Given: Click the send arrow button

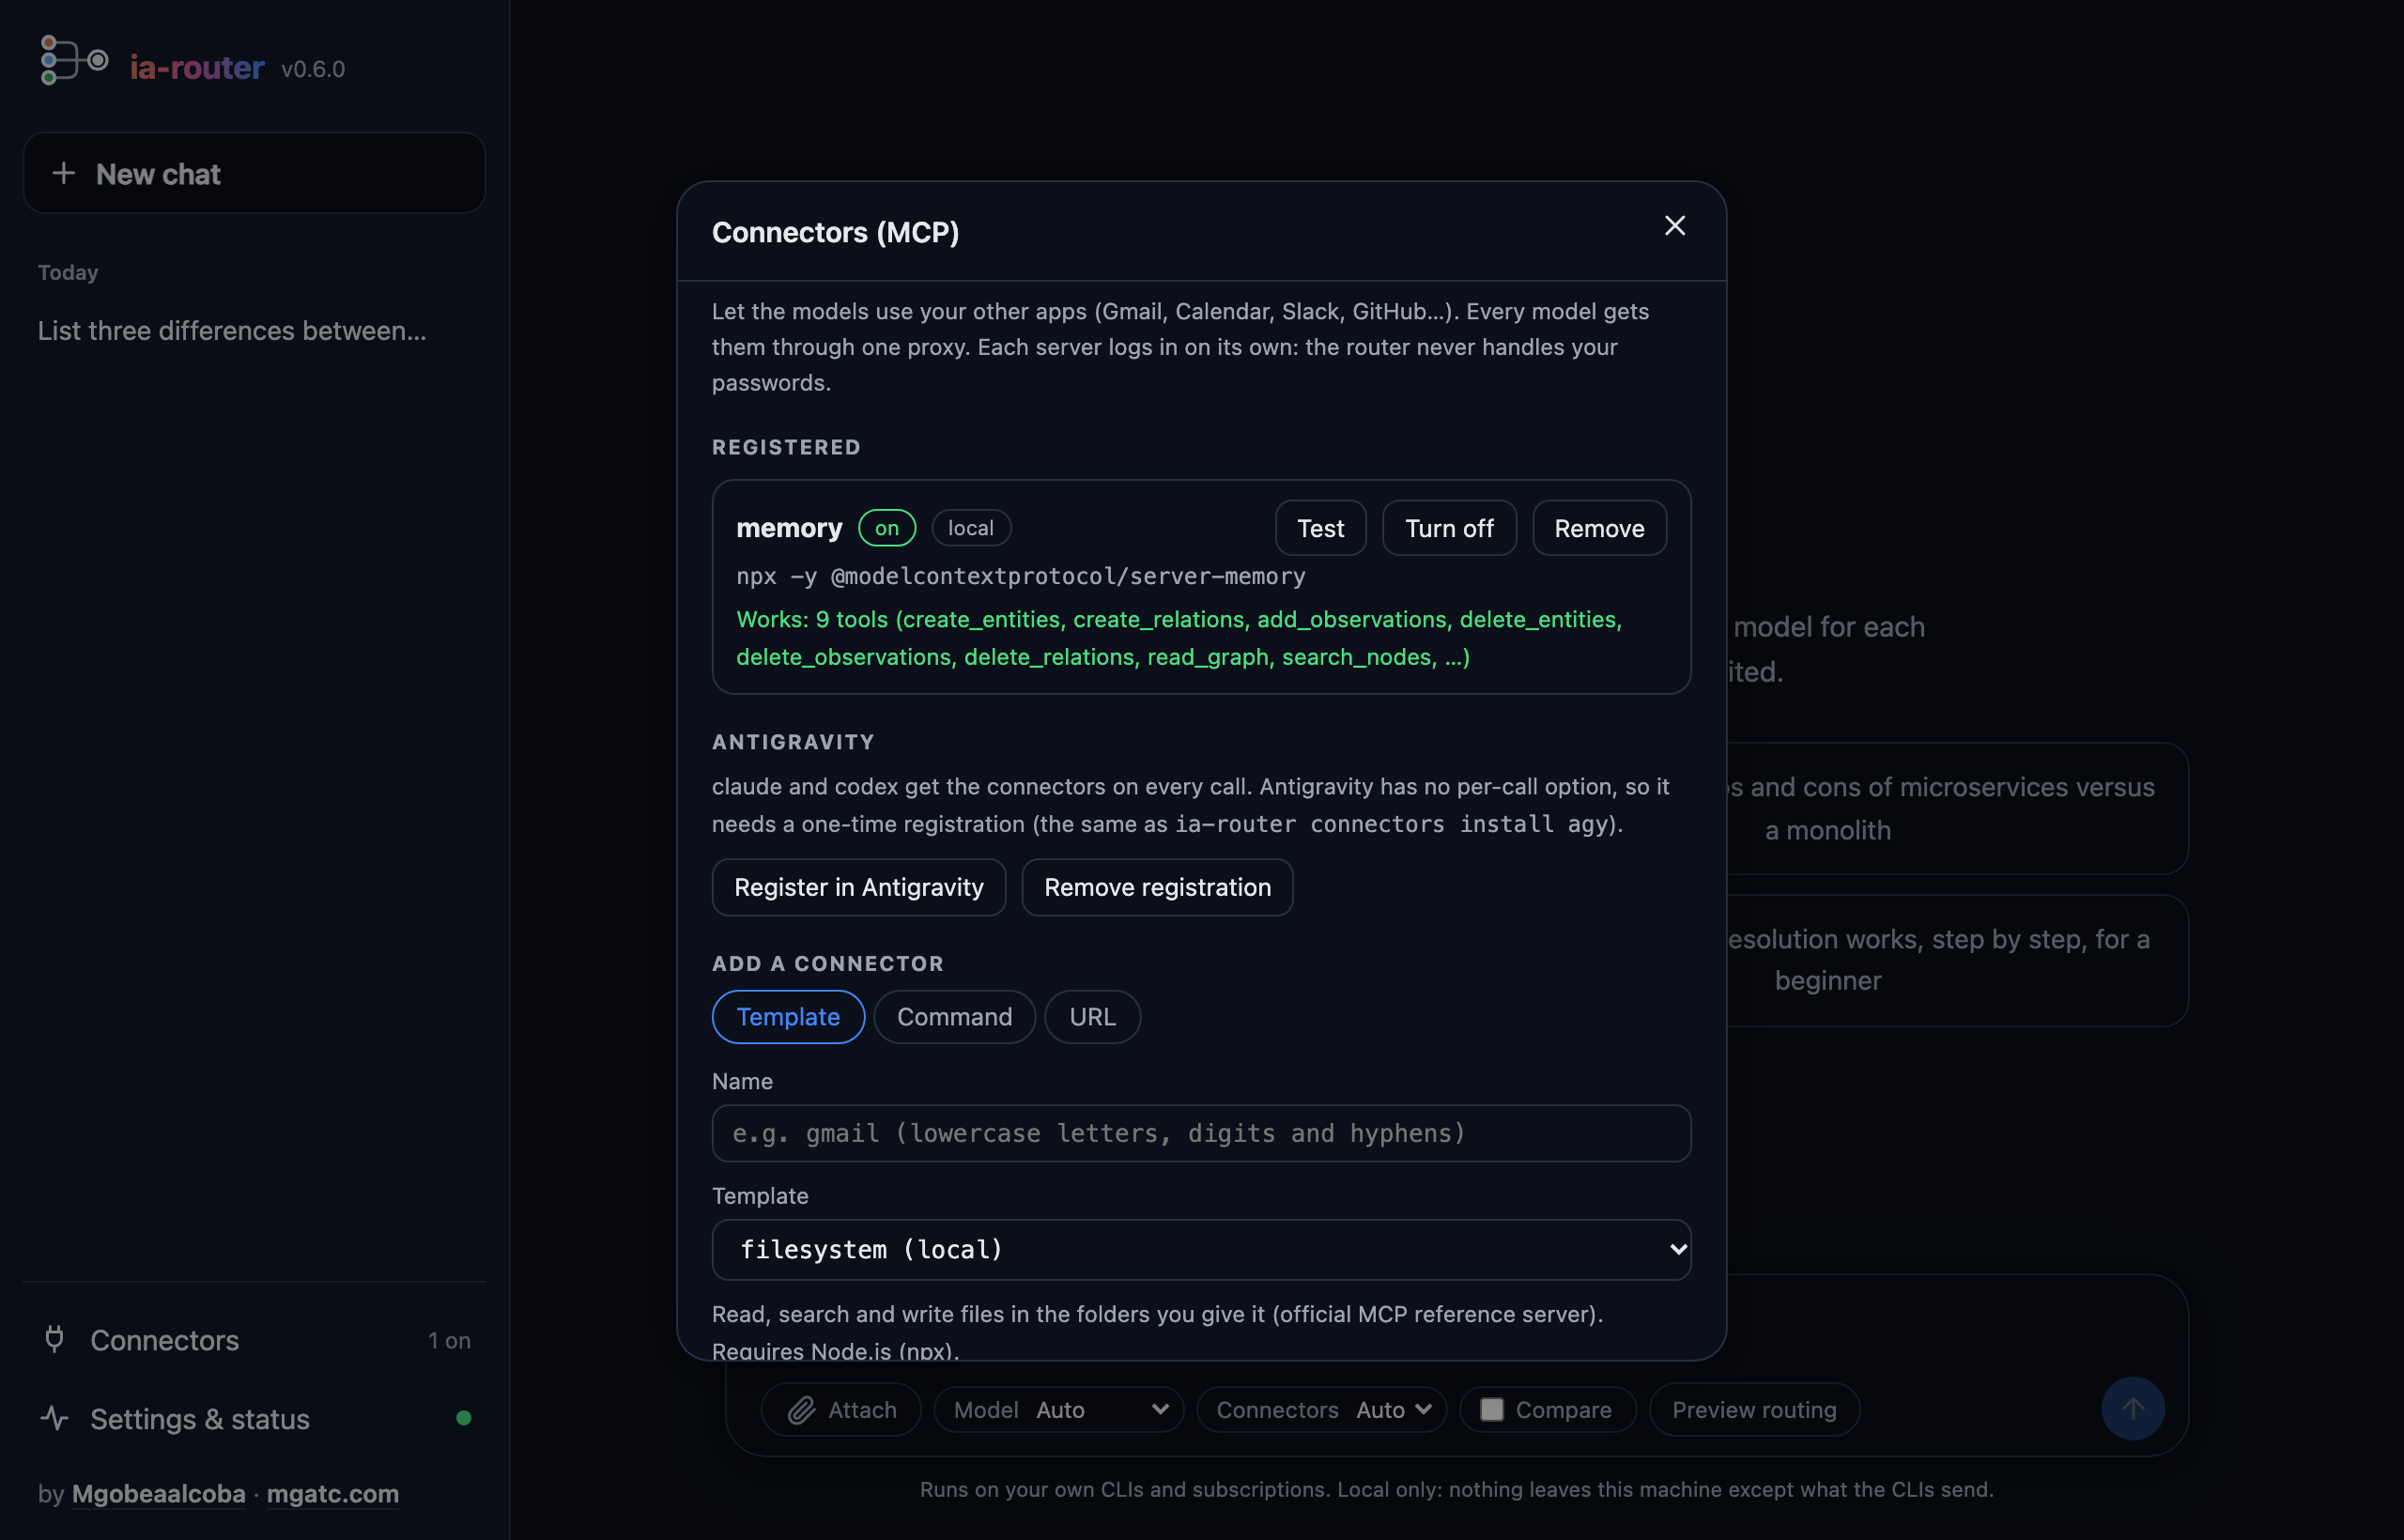Looking at the screenshot, I should tap(2133, 1409).
